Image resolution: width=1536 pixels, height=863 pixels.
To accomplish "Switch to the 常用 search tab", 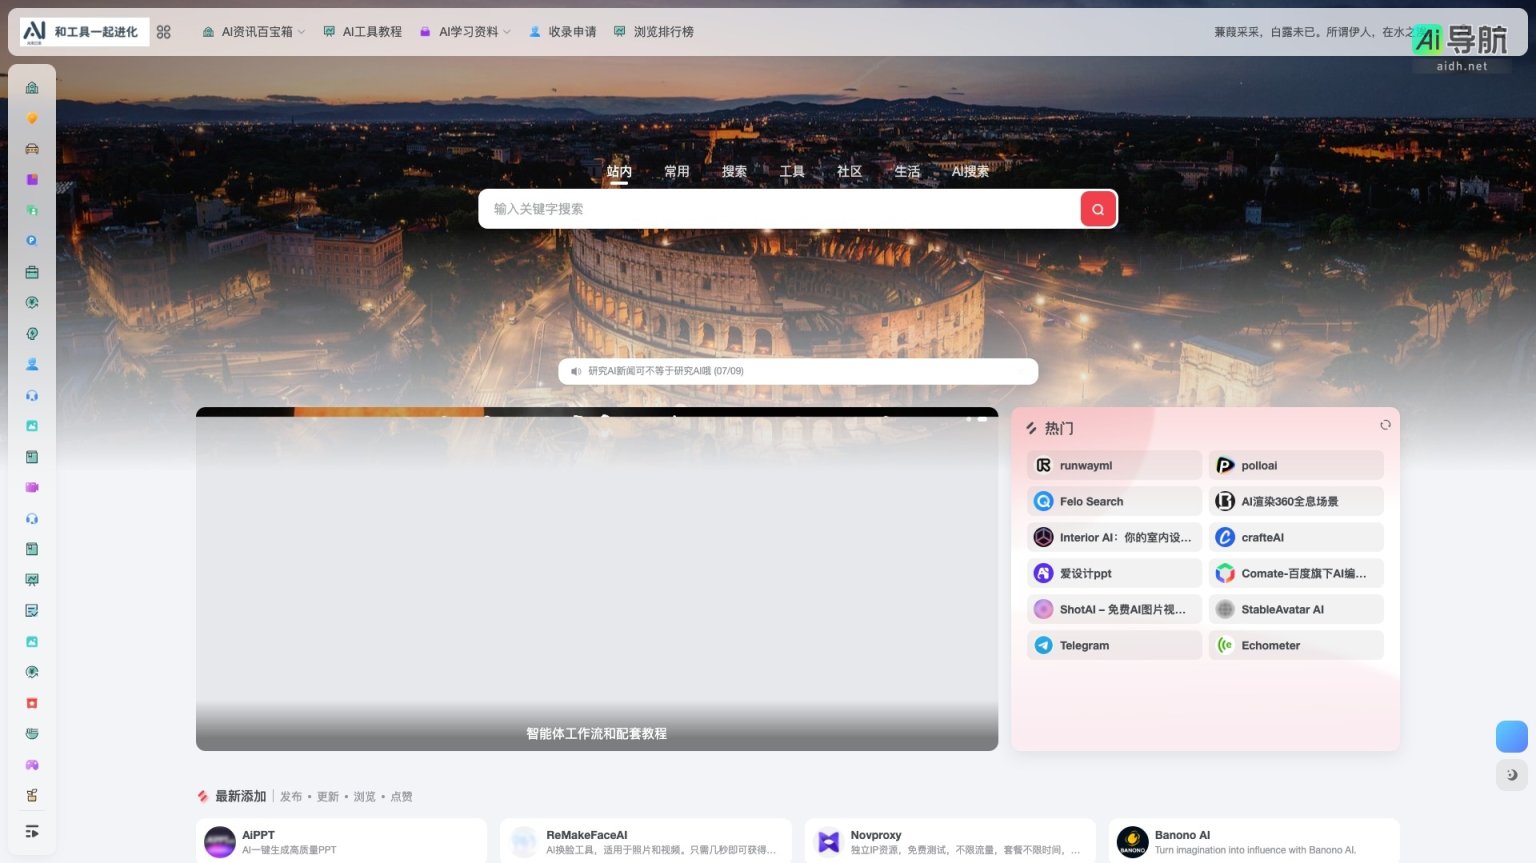I will tap(676, 171).
